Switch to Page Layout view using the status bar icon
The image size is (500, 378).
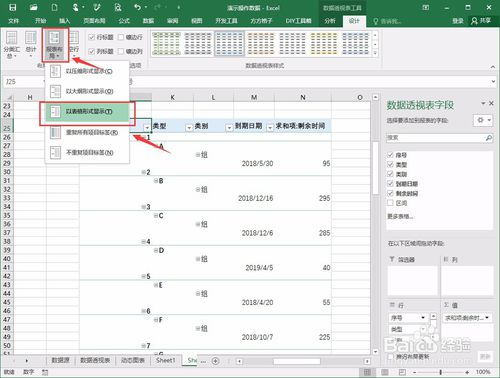pos(385,372)
